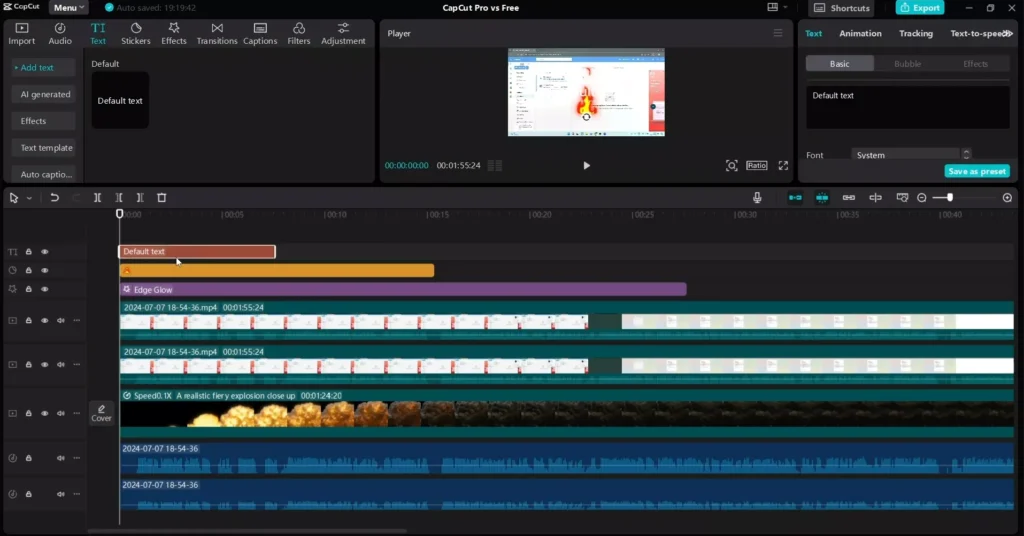
Task: Play the video preview
Action: tap(586, 165)
